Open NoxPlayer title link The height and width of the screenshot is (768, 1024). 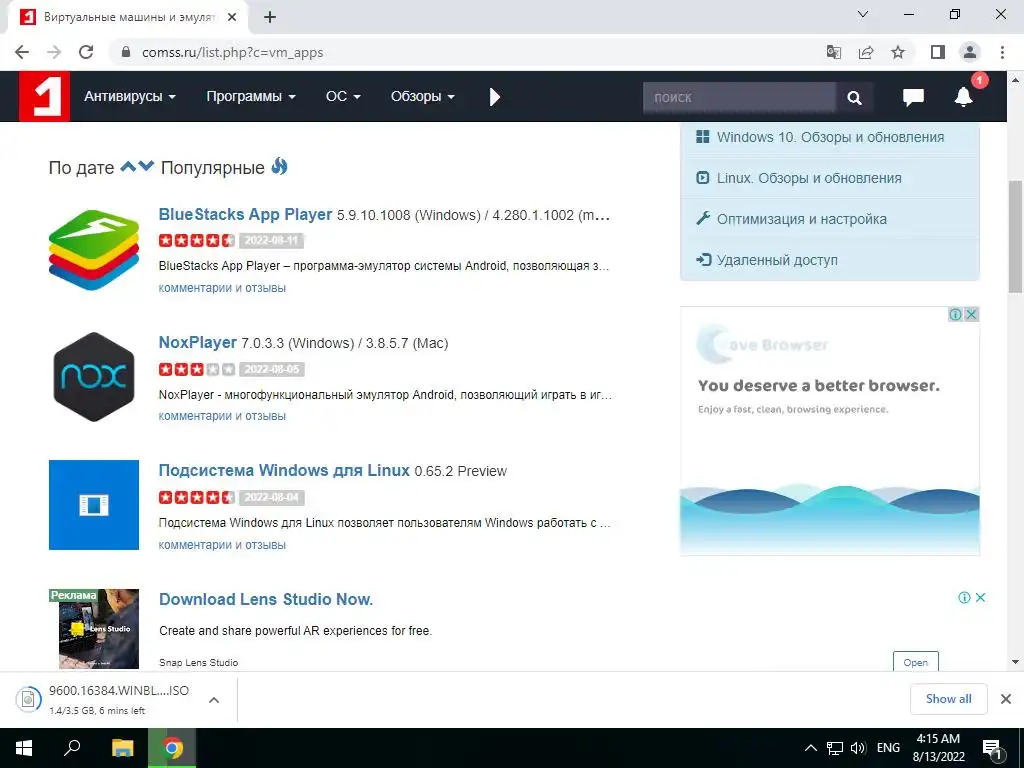[x=197, y=342]
